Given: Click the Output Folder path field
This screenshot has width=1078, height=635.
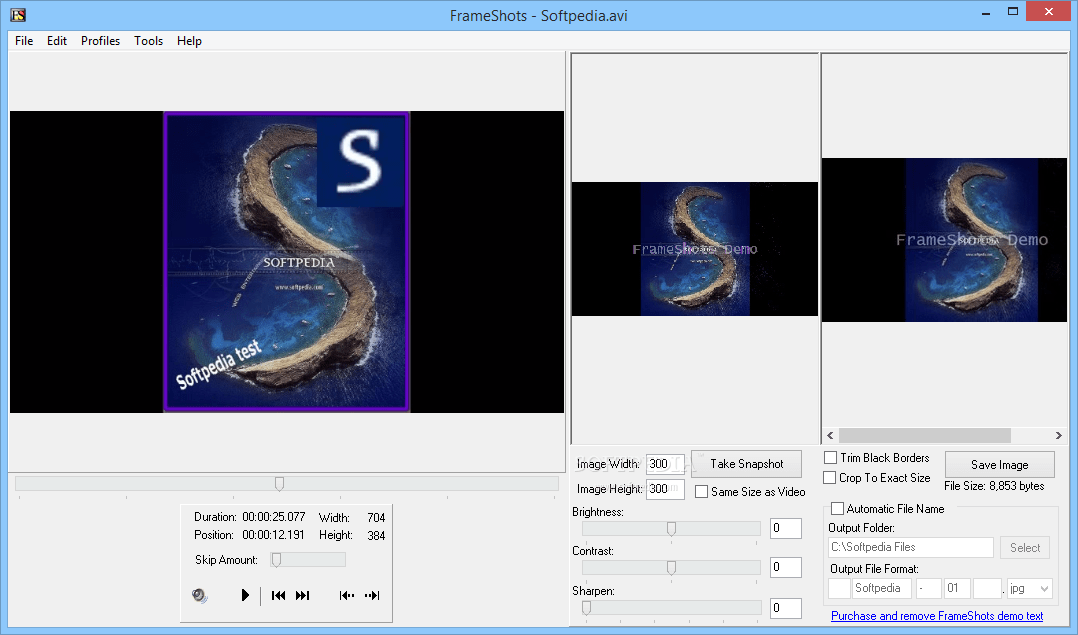Looking at the screenshot, I should click(911, 547).
